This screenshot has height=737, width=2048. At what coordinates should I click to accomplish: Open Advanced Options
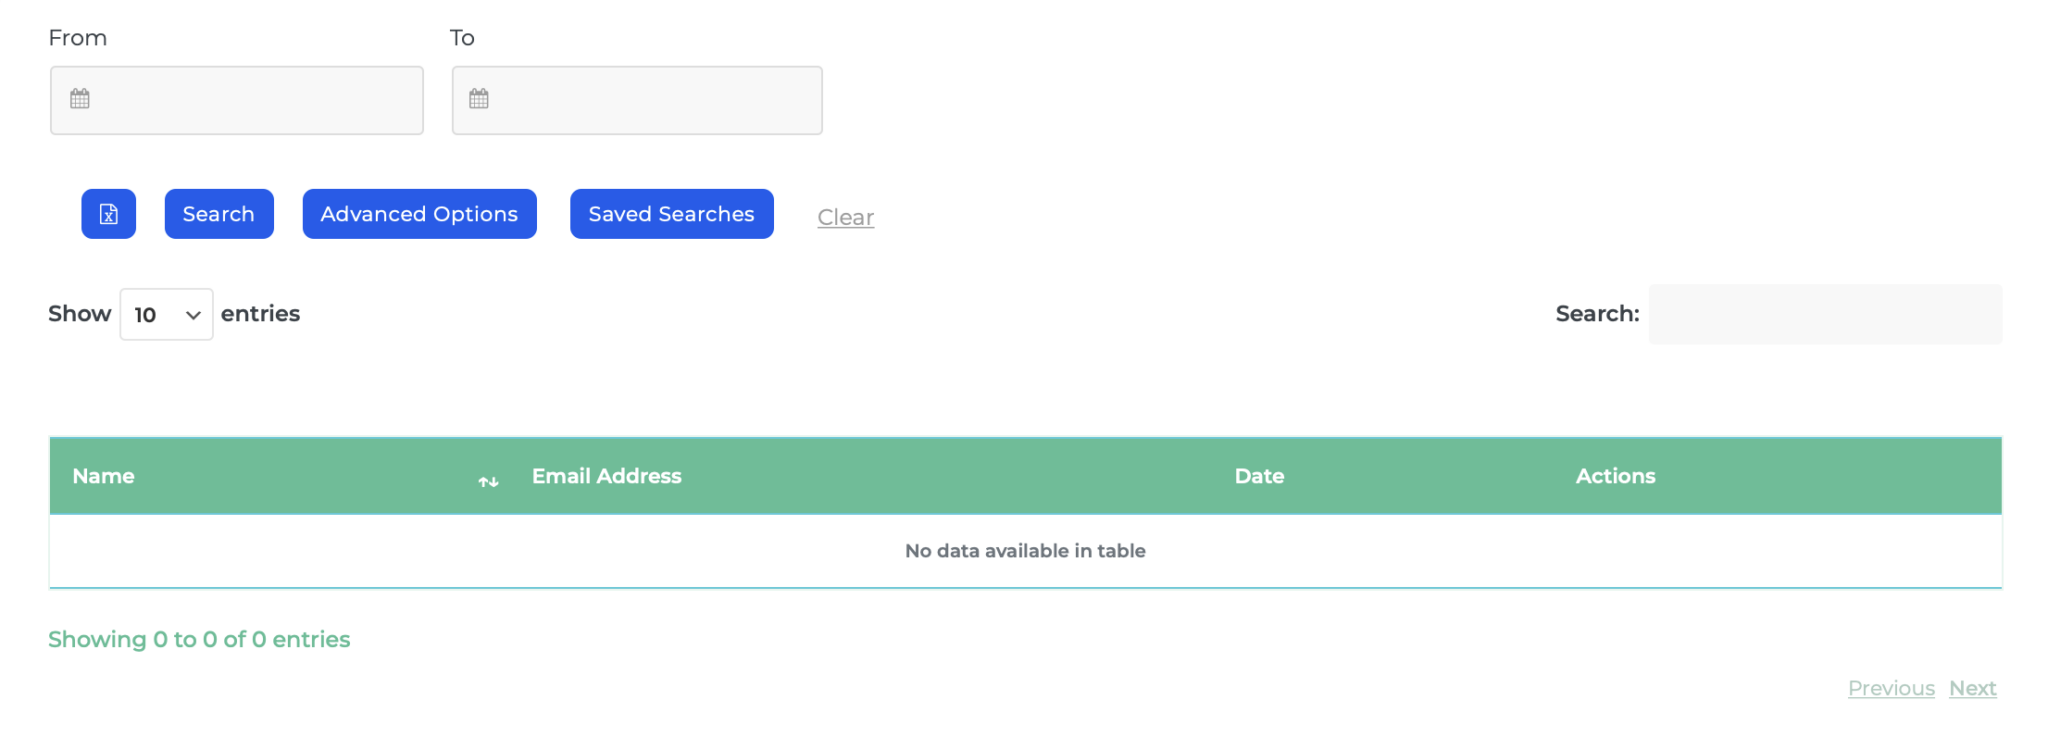418,213
